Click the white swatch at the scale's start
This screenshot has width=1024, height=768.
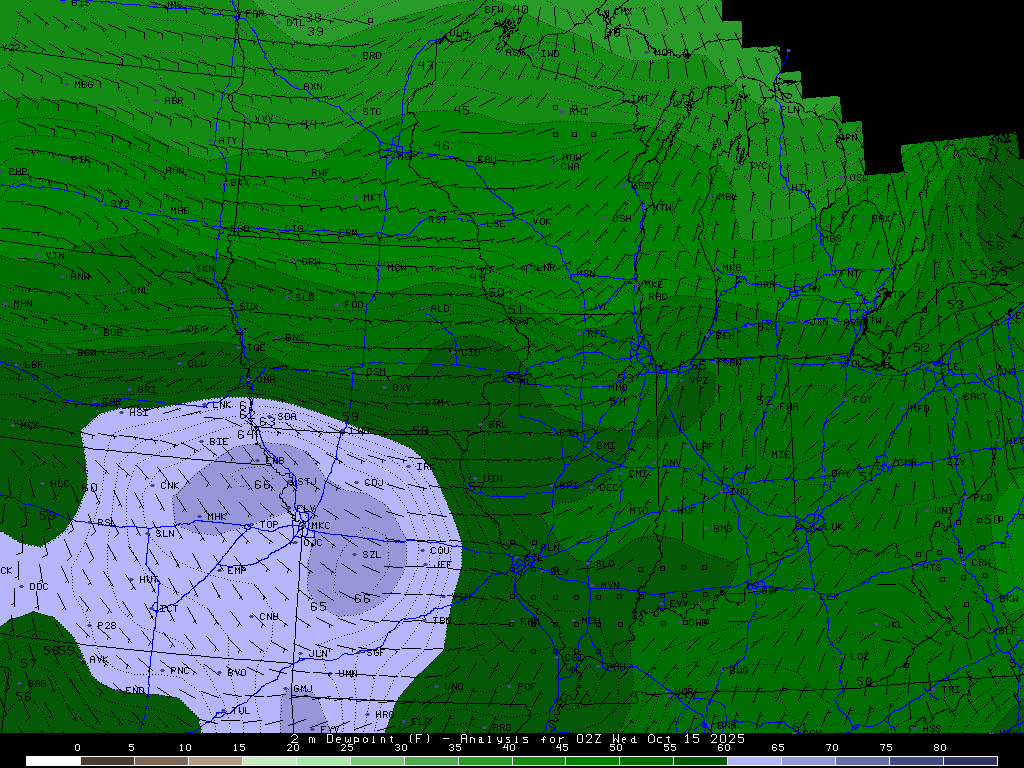coord(53,761)
